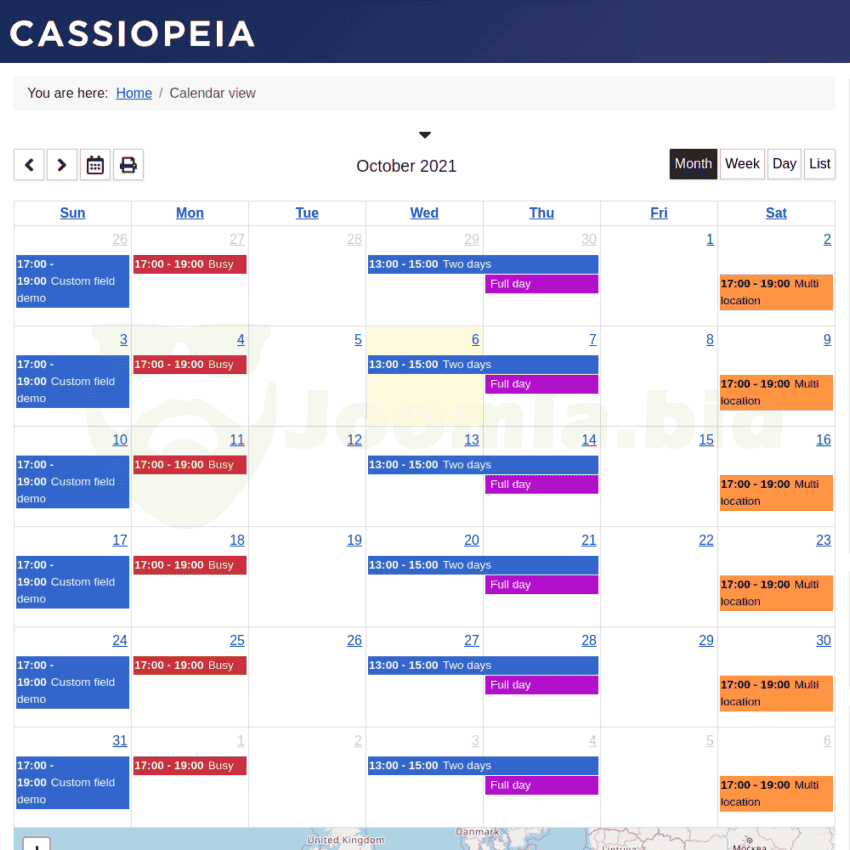Open the Home breadcrumb link
The height and width of the screenshot is (850, 850).
point(134,93)
